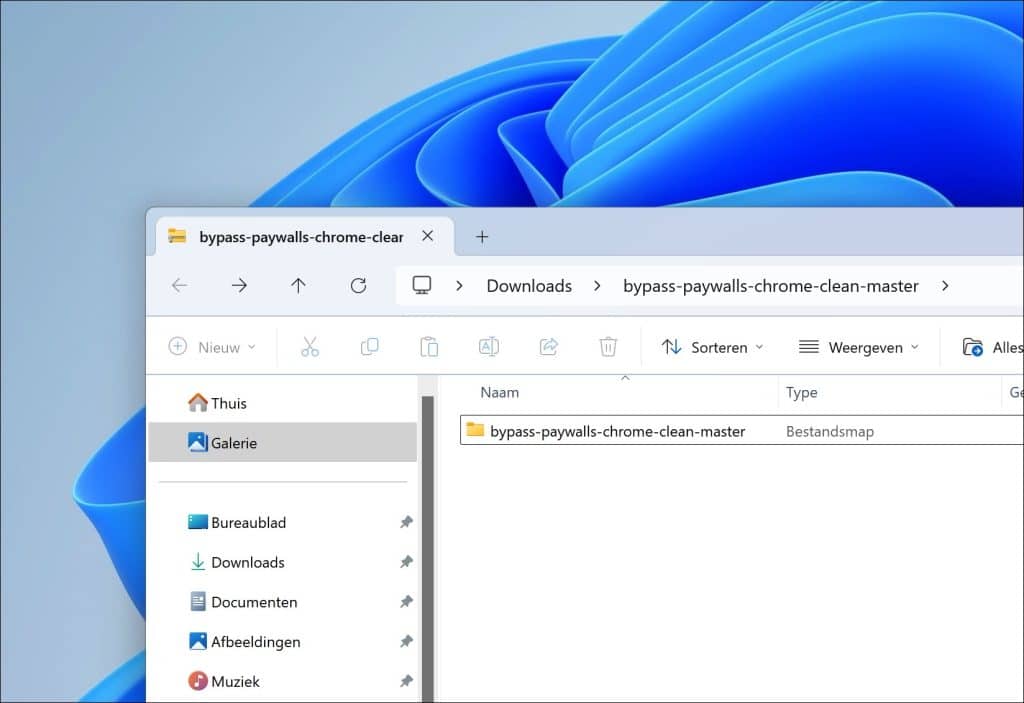This screenshot has height=703, width=1024.
Task: Click the This PC monitor icon in address bar
Action: click(x=422, y=286)
